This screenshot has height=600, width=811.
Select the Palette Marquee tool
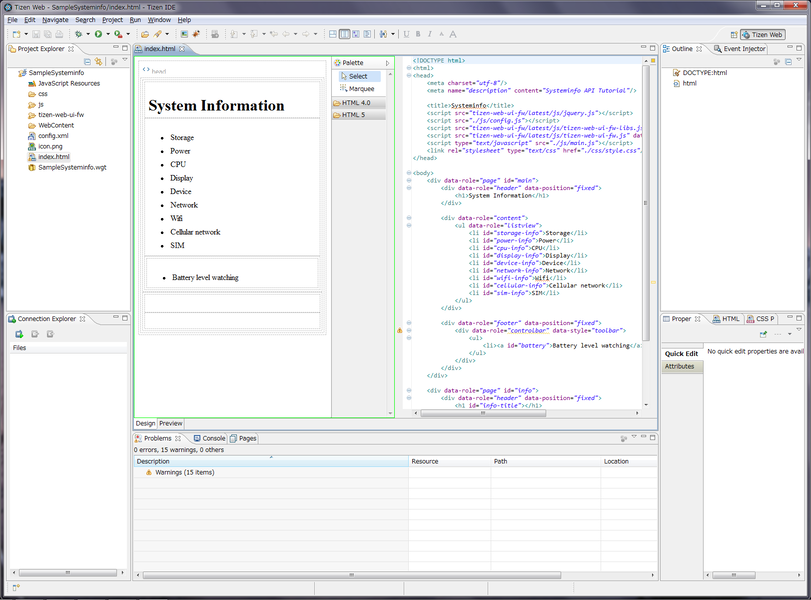pyautogui.click(x=359, y=88)
